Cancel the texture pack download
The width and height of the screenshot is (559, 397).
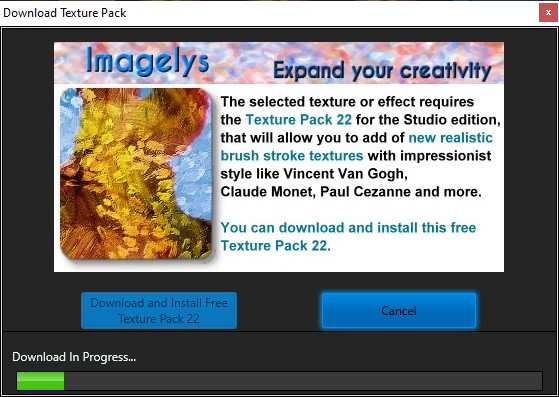coord(399,310)
